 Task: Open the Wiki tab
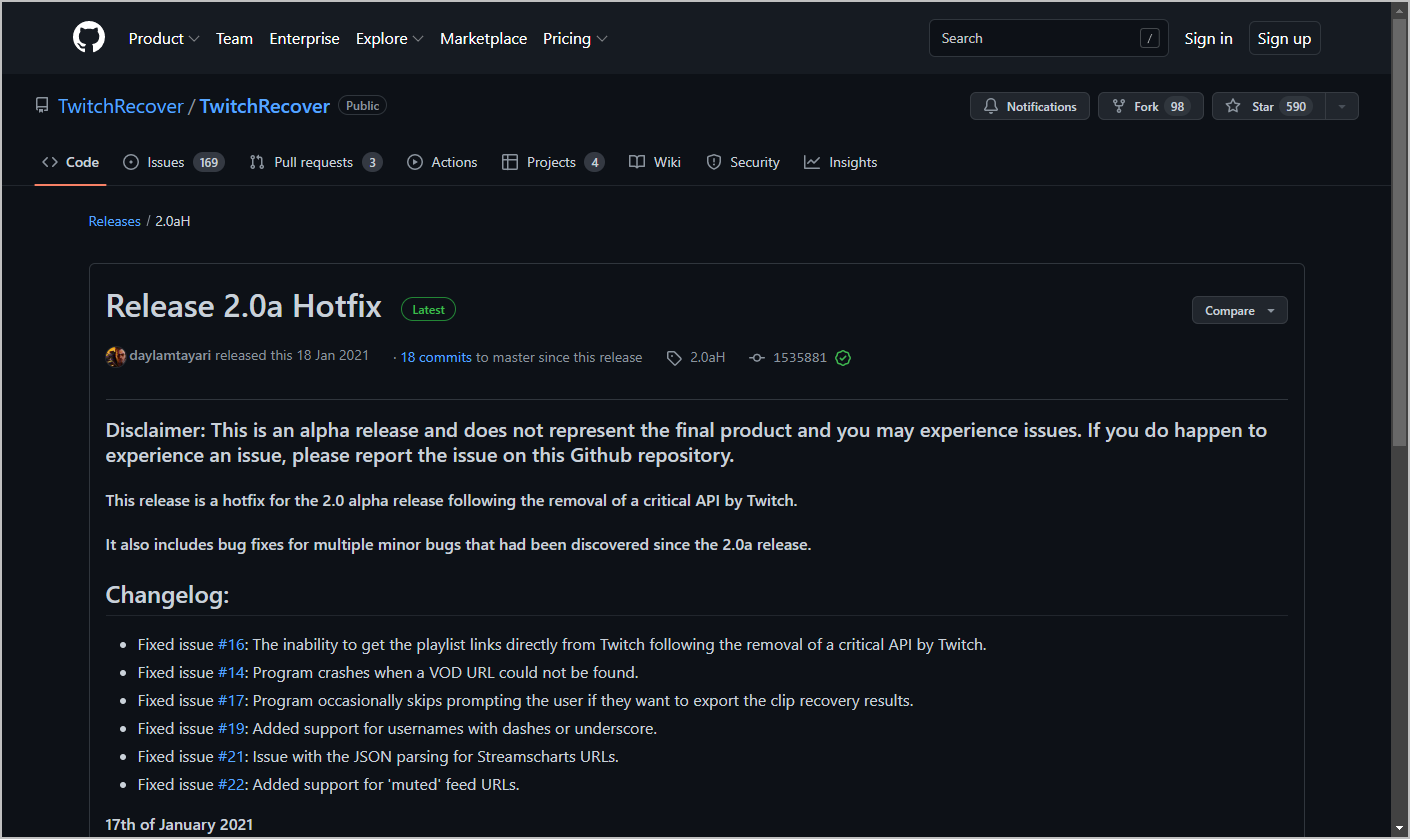tap(655, 162)
